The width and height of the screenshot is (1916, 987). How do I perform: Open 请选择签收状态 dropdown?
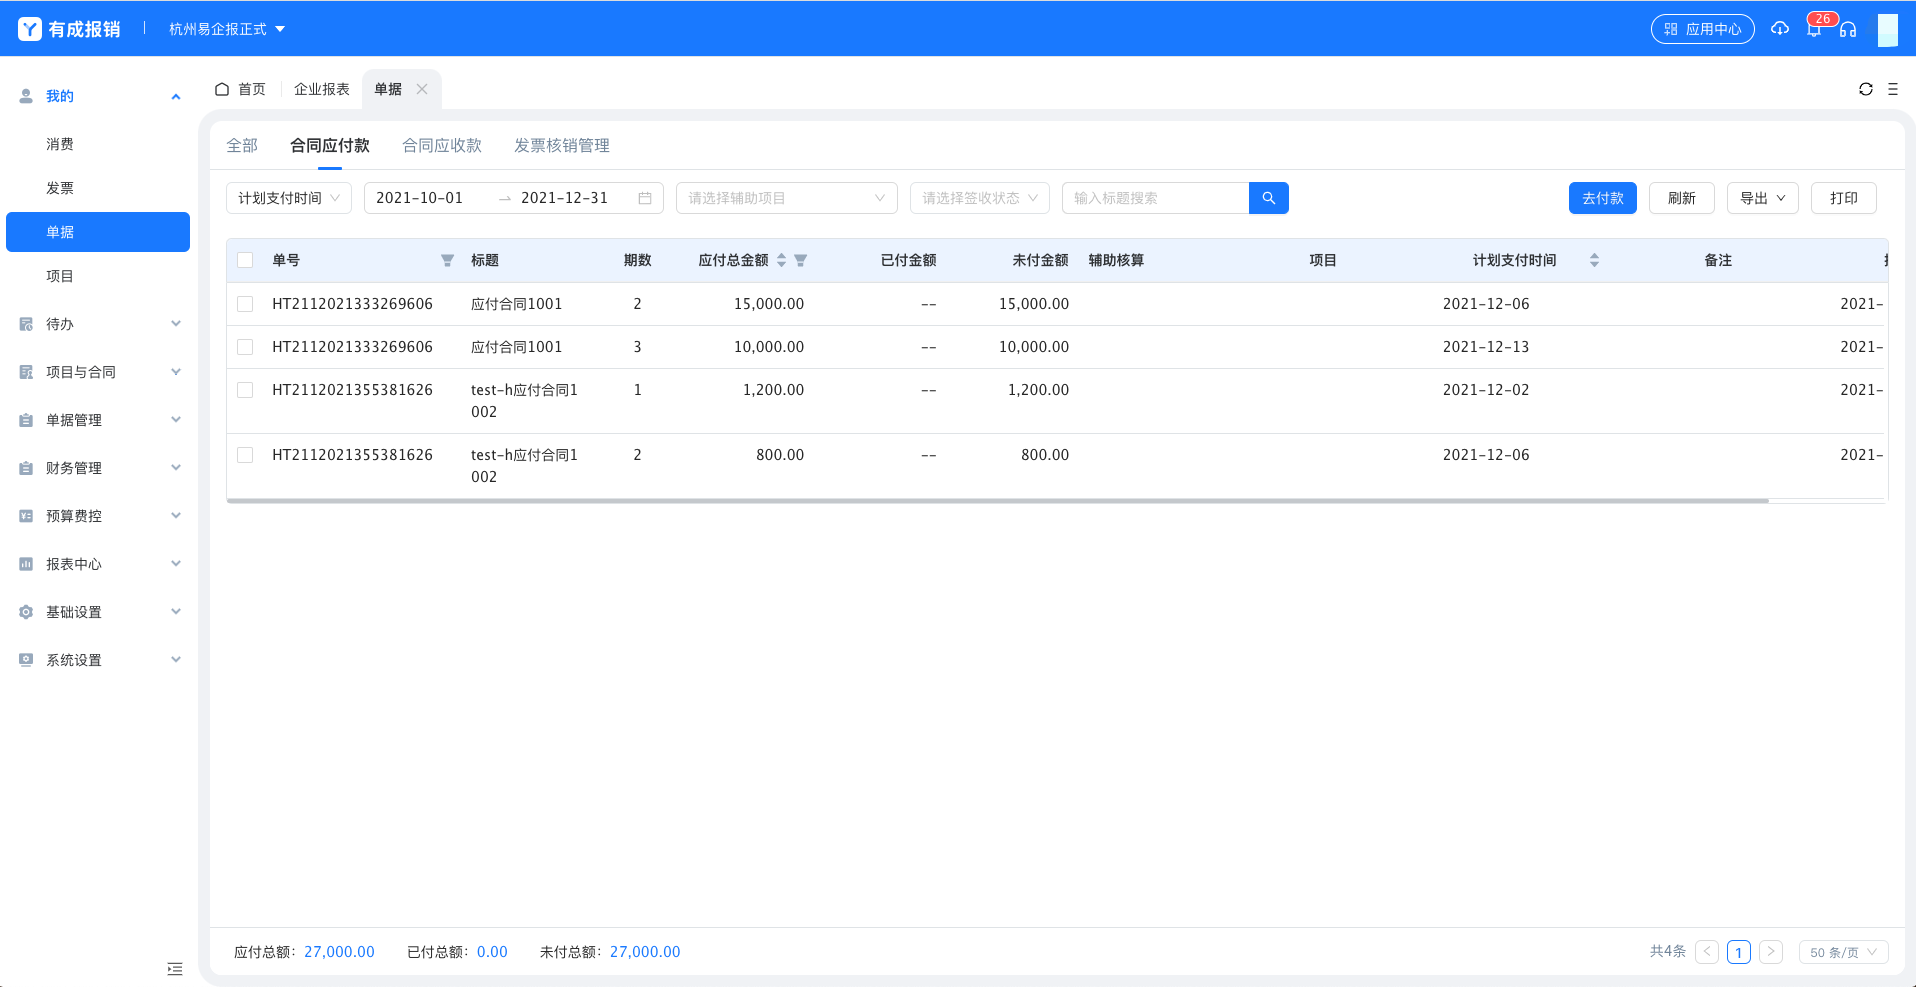coord(980,198)
